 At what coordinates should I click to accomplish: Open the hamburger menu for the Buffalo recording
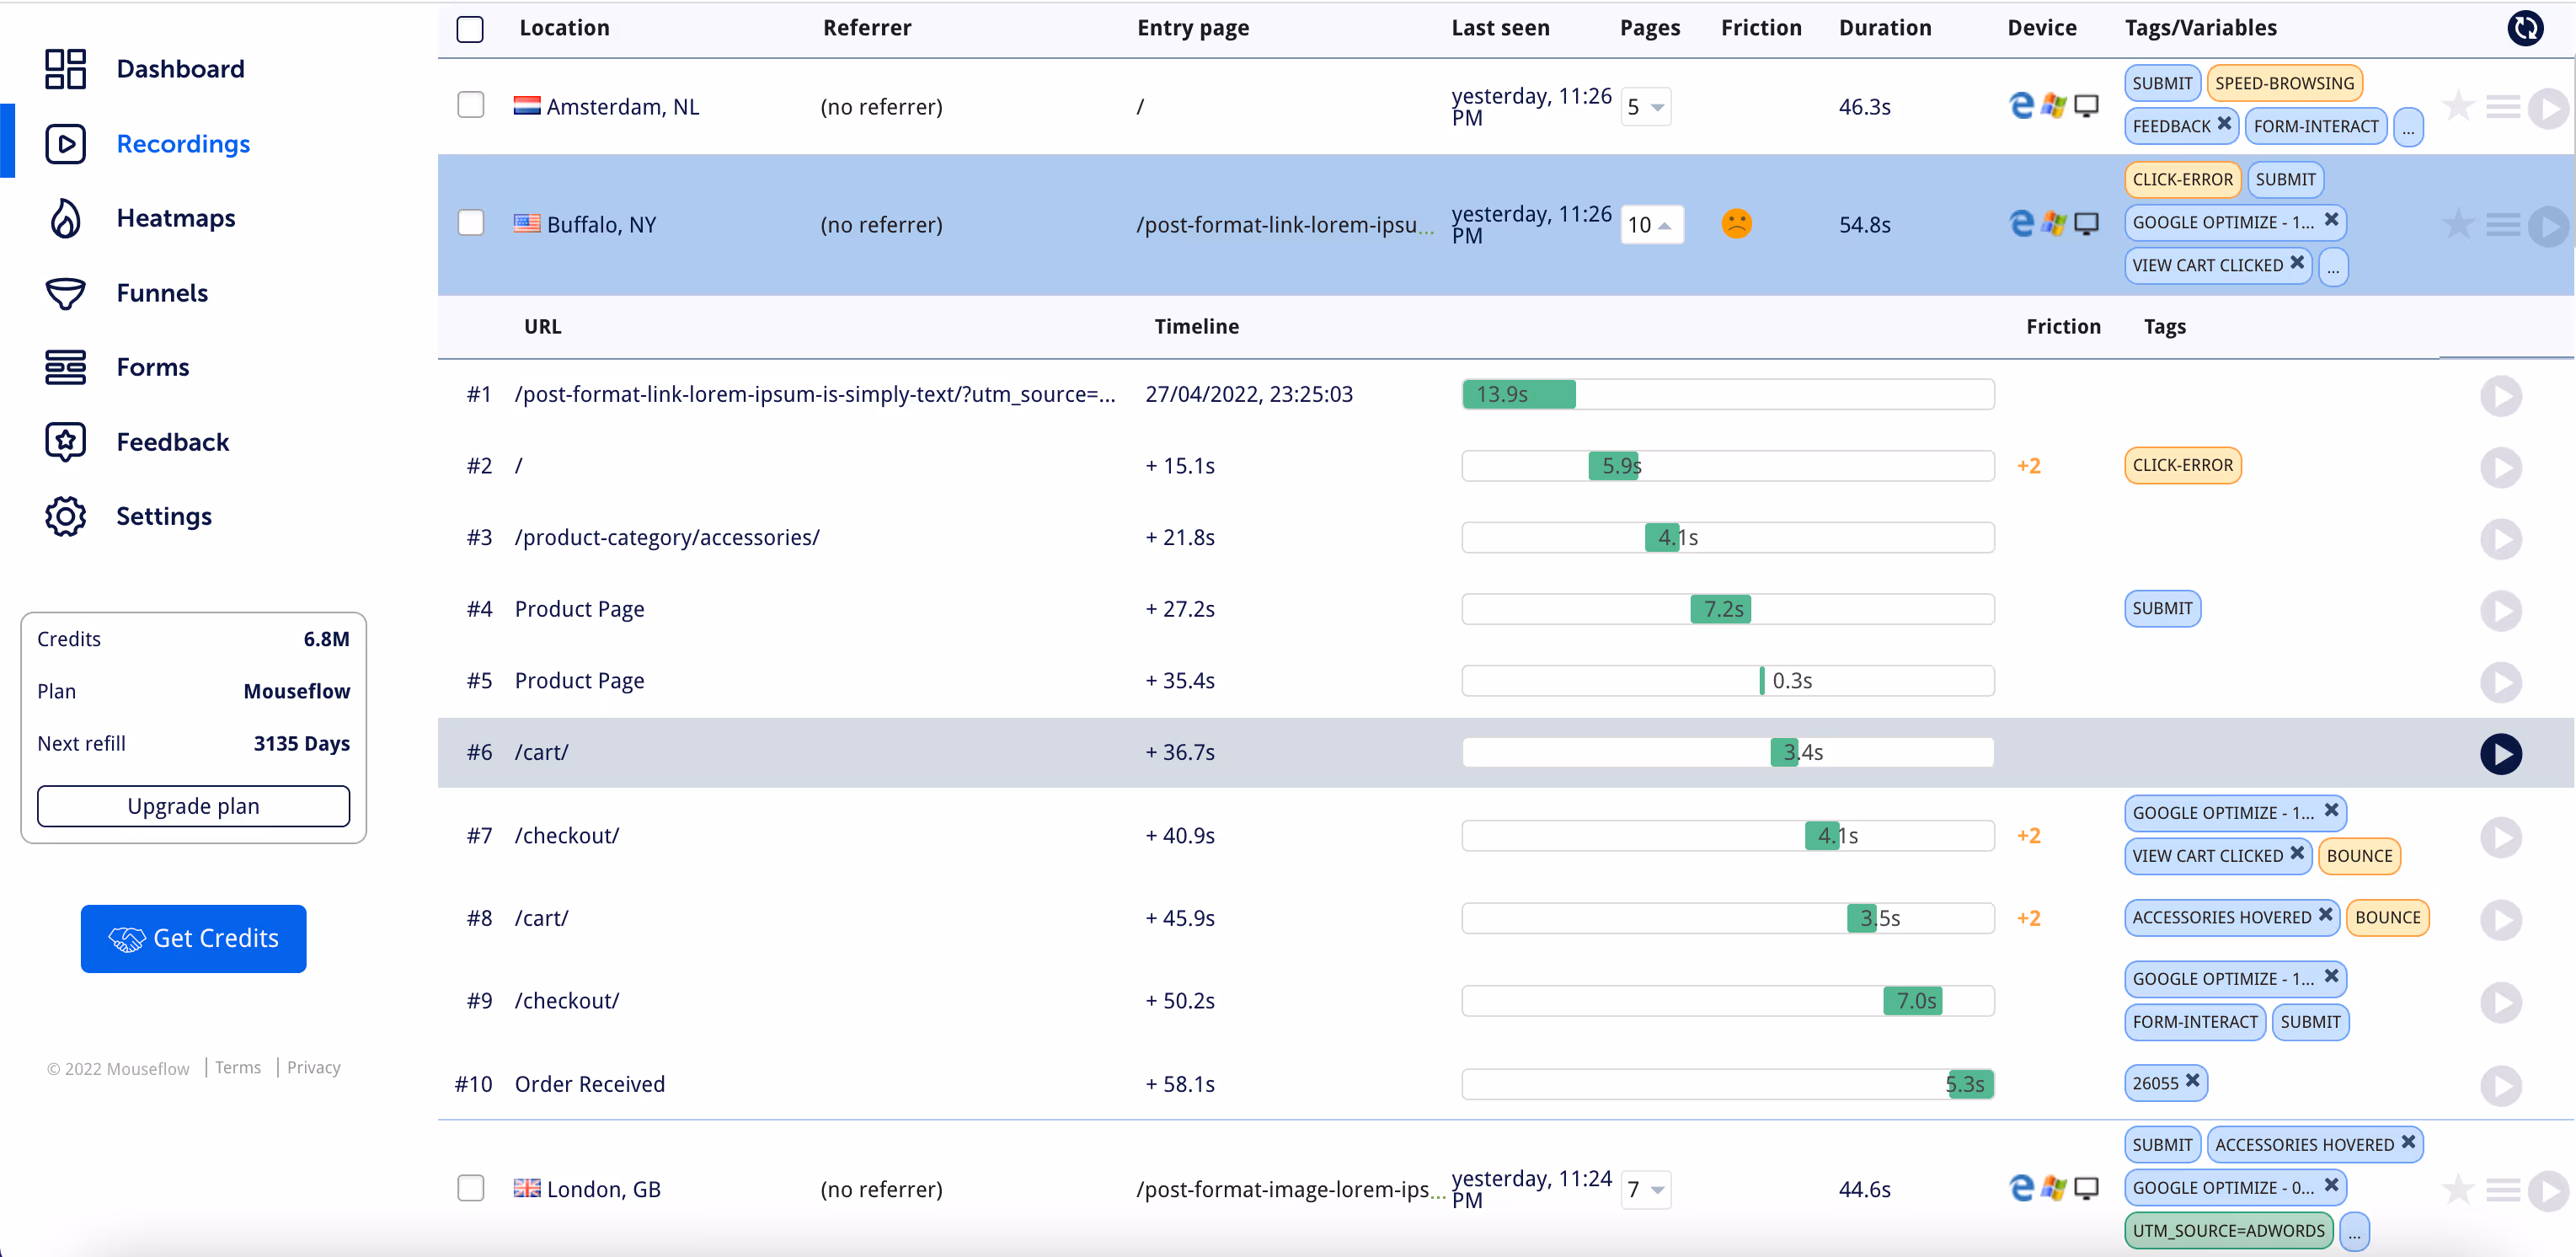point(2503,225)
